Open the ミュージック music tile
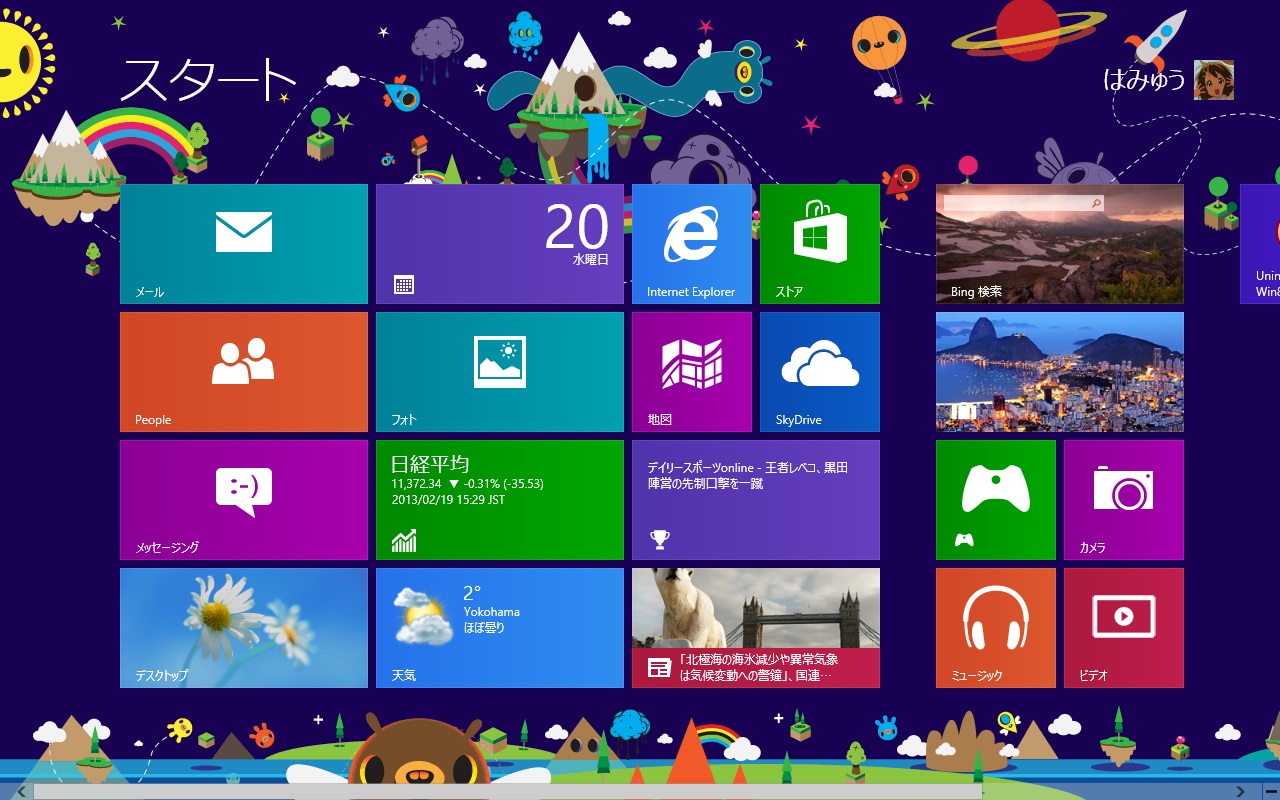The image size is (1280, 800). coord(996,628)
